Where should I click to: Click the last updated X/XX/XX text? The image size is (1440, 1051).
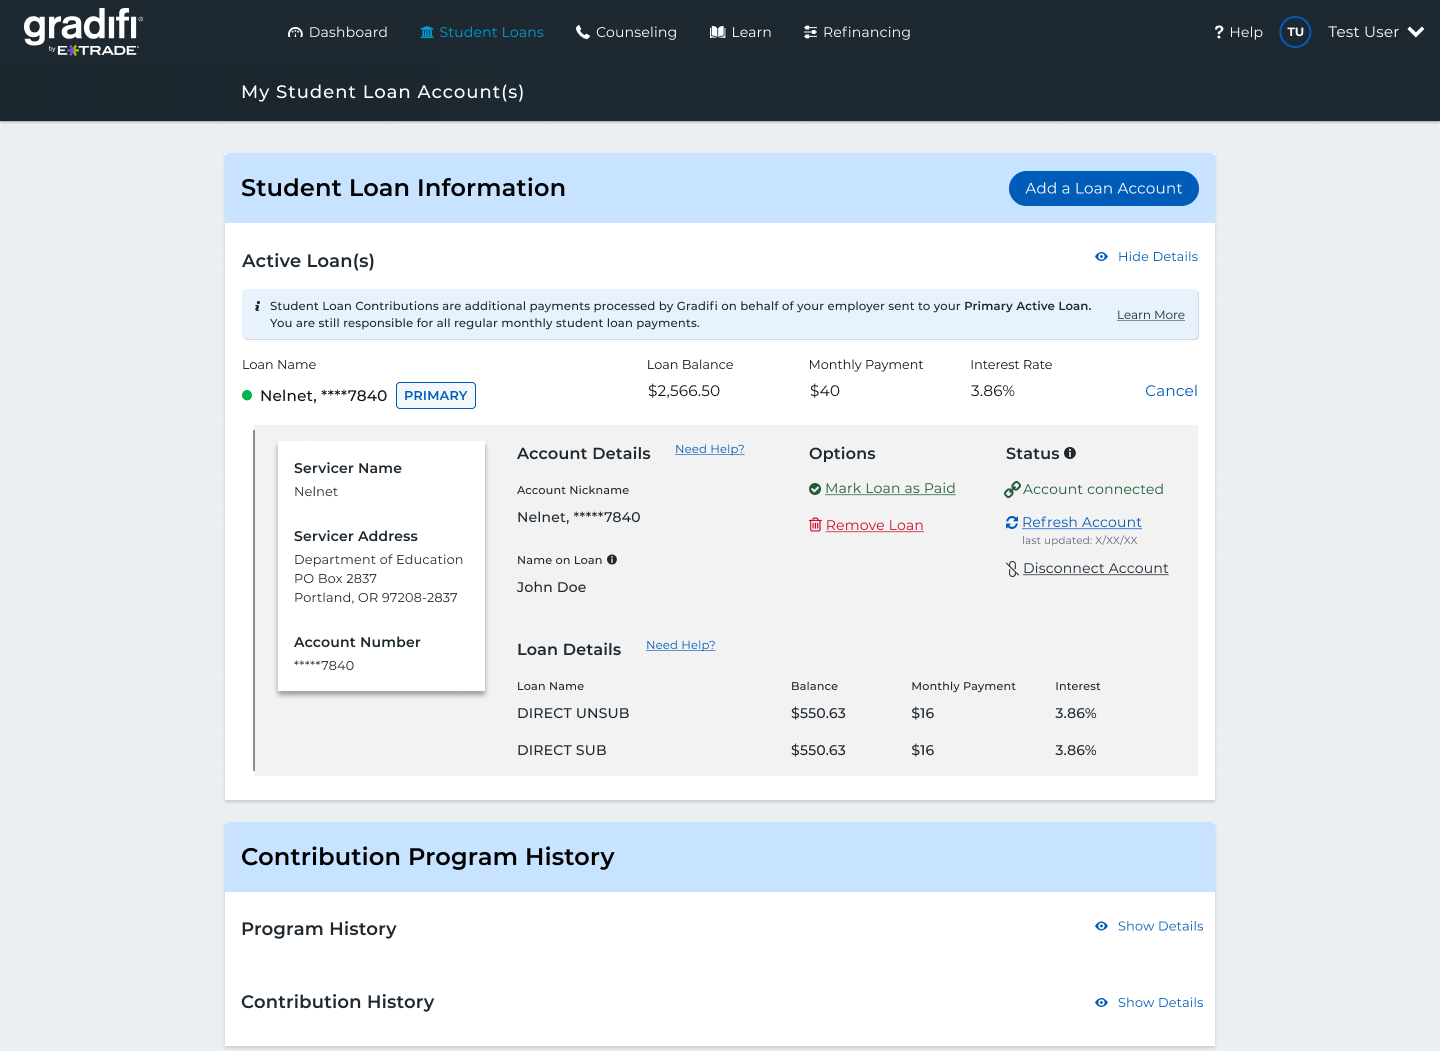1080,541
